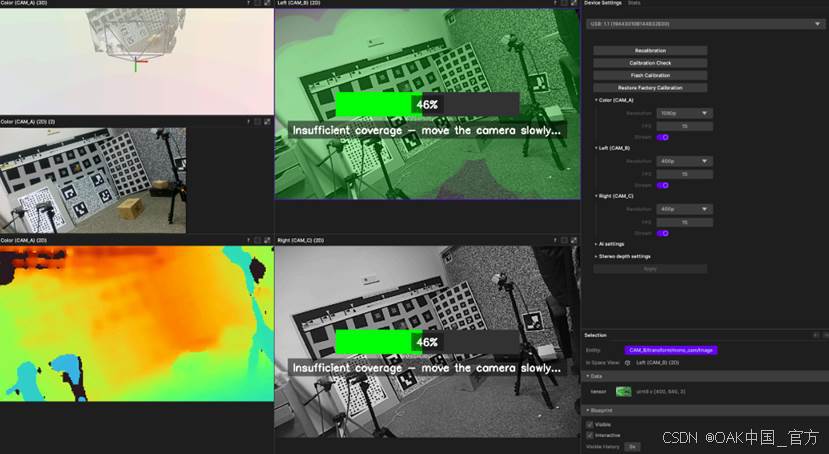Maximize the Left (CAM_B) (2D) view
This screenshot has width=829, height=454.
click(574, 3)
